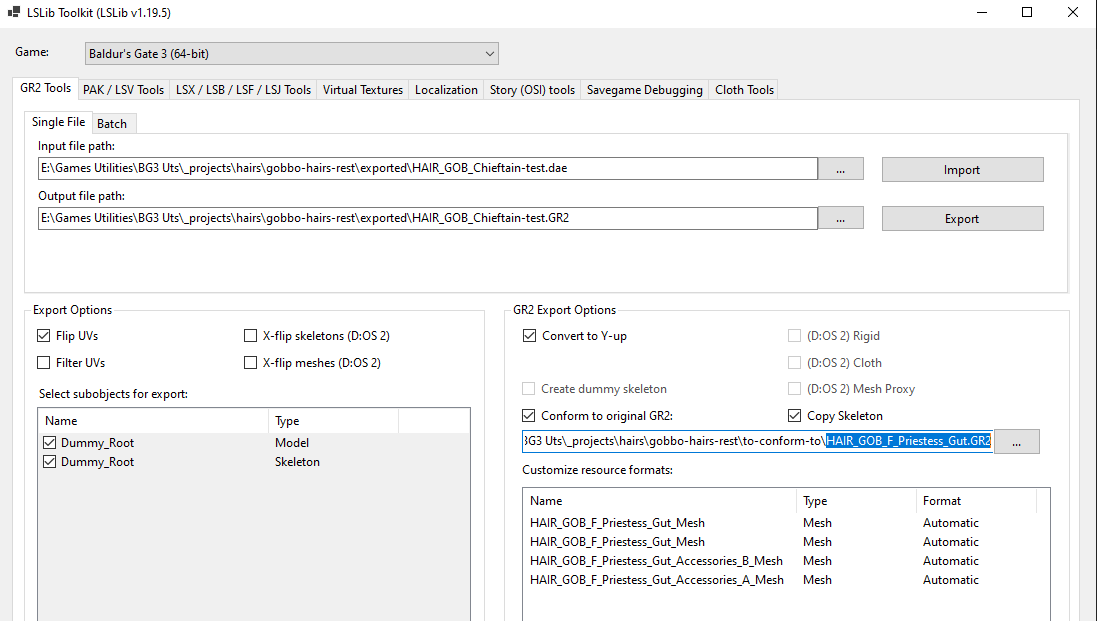Click Format column header in resource formats
Screen dimensions: 1097x621
[x=976, y=501]
